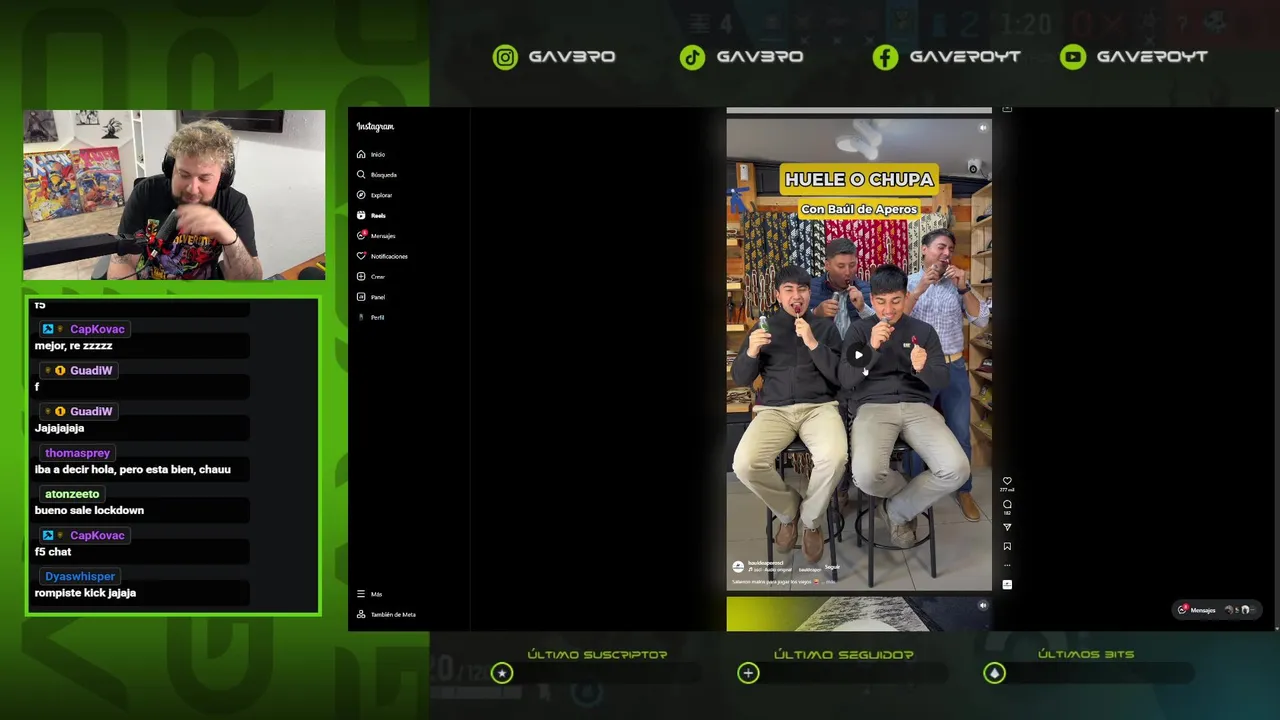Click the Instagram logo
The height and width of the screenshot is (720, 1280).
(375, 126)
